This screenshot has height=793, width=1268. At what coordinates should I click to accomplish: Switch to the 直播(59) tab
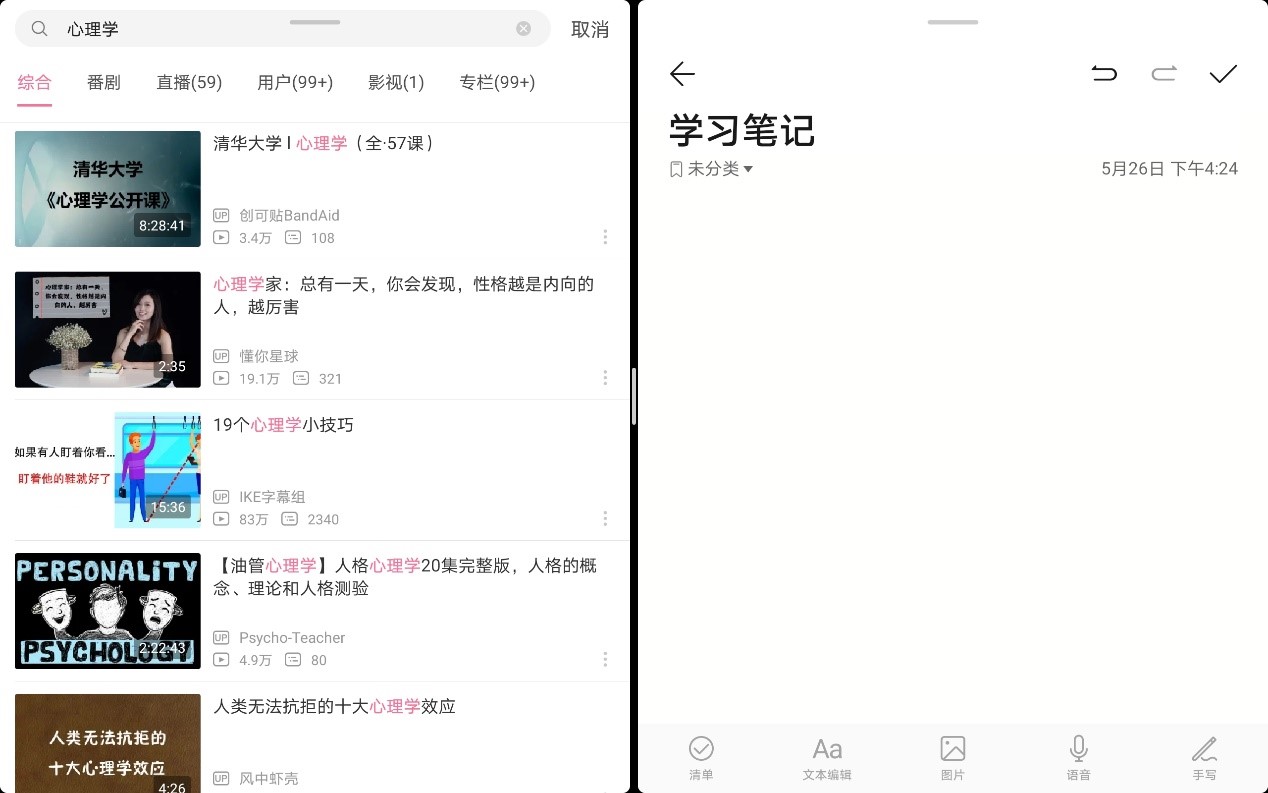[189, 82]
